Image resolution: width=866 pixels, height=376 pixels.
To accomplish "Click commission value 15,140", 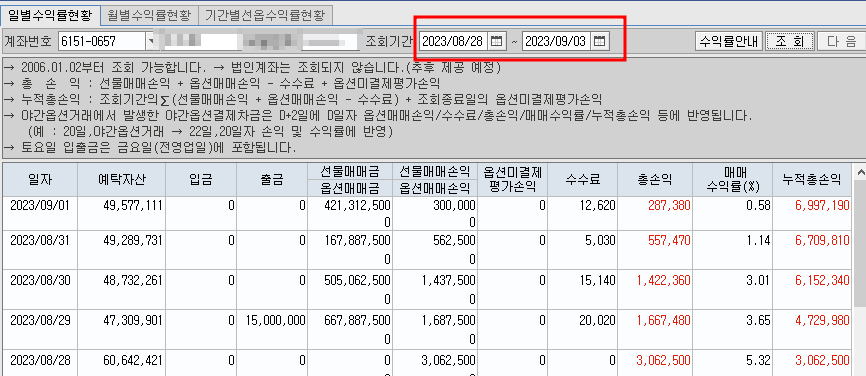I will (x=598, y=280).
